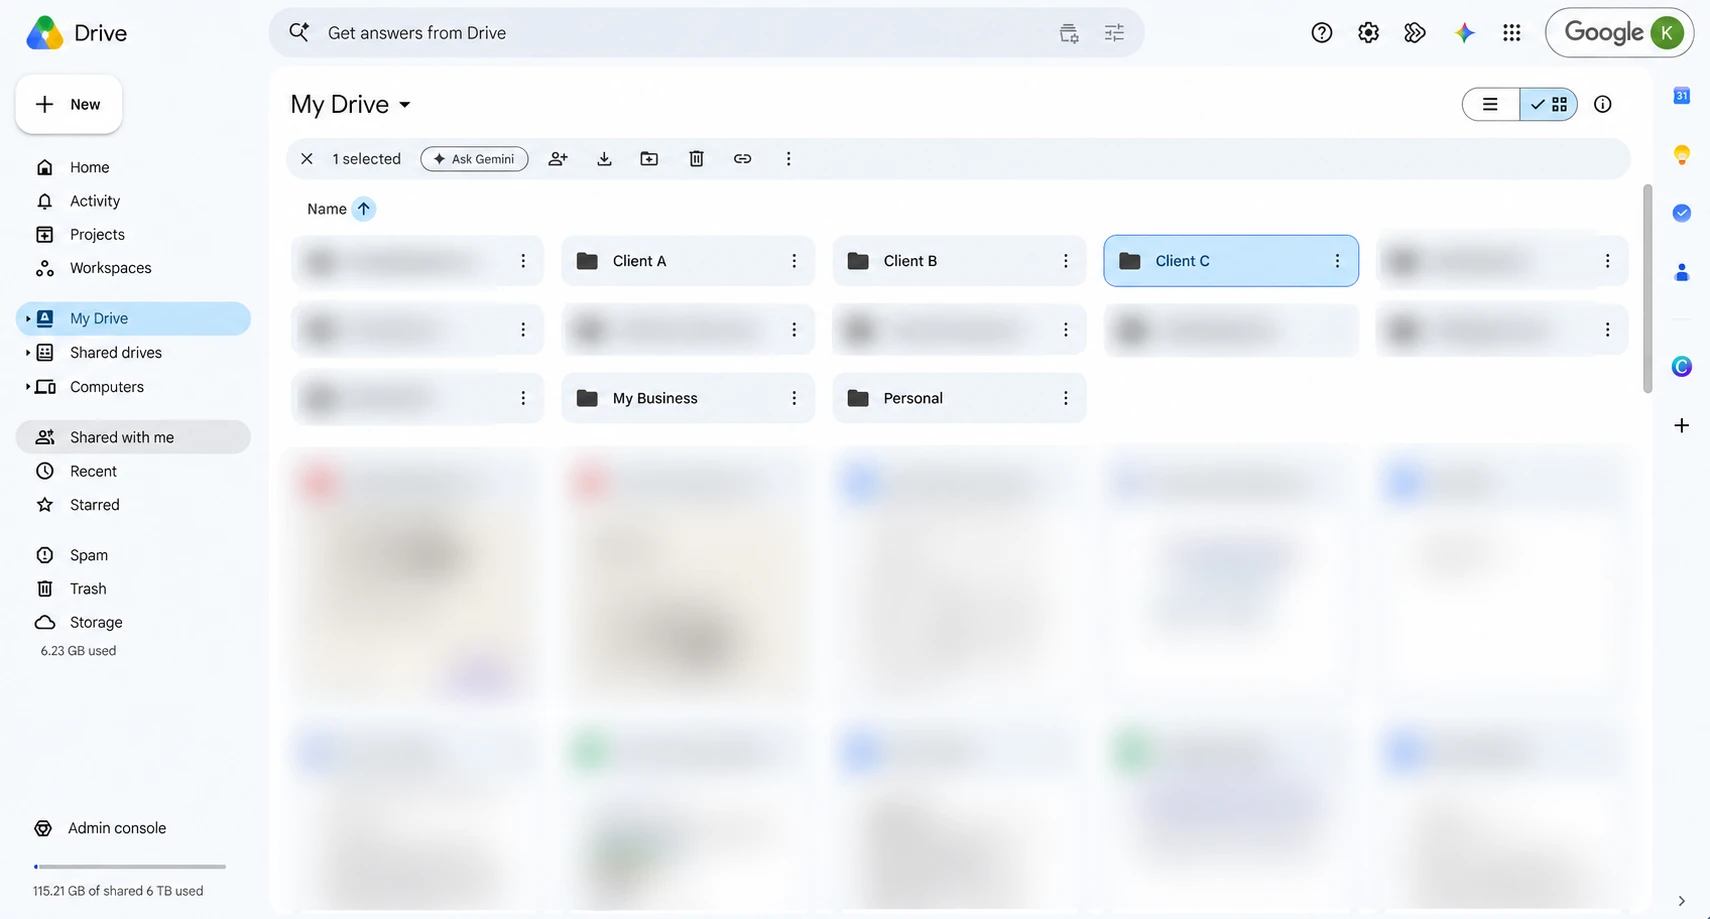Viewport: 1710px width, 919px height.
Task: Open Contacts in side panel
Action: tap(1681, 272)
